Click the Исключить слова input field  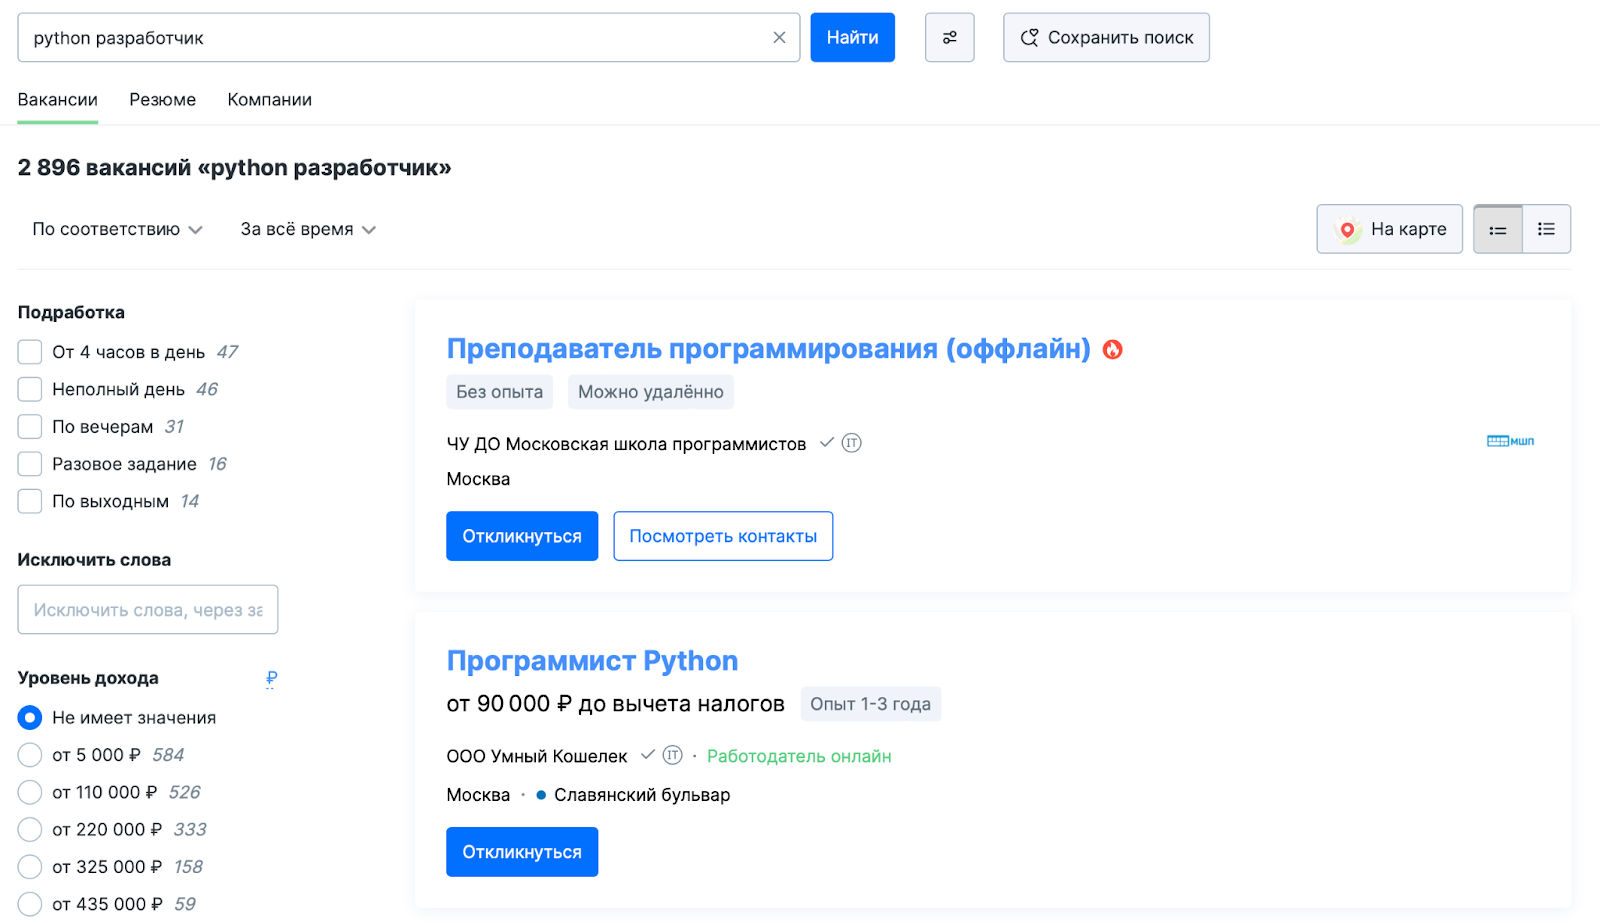point(147,609)
